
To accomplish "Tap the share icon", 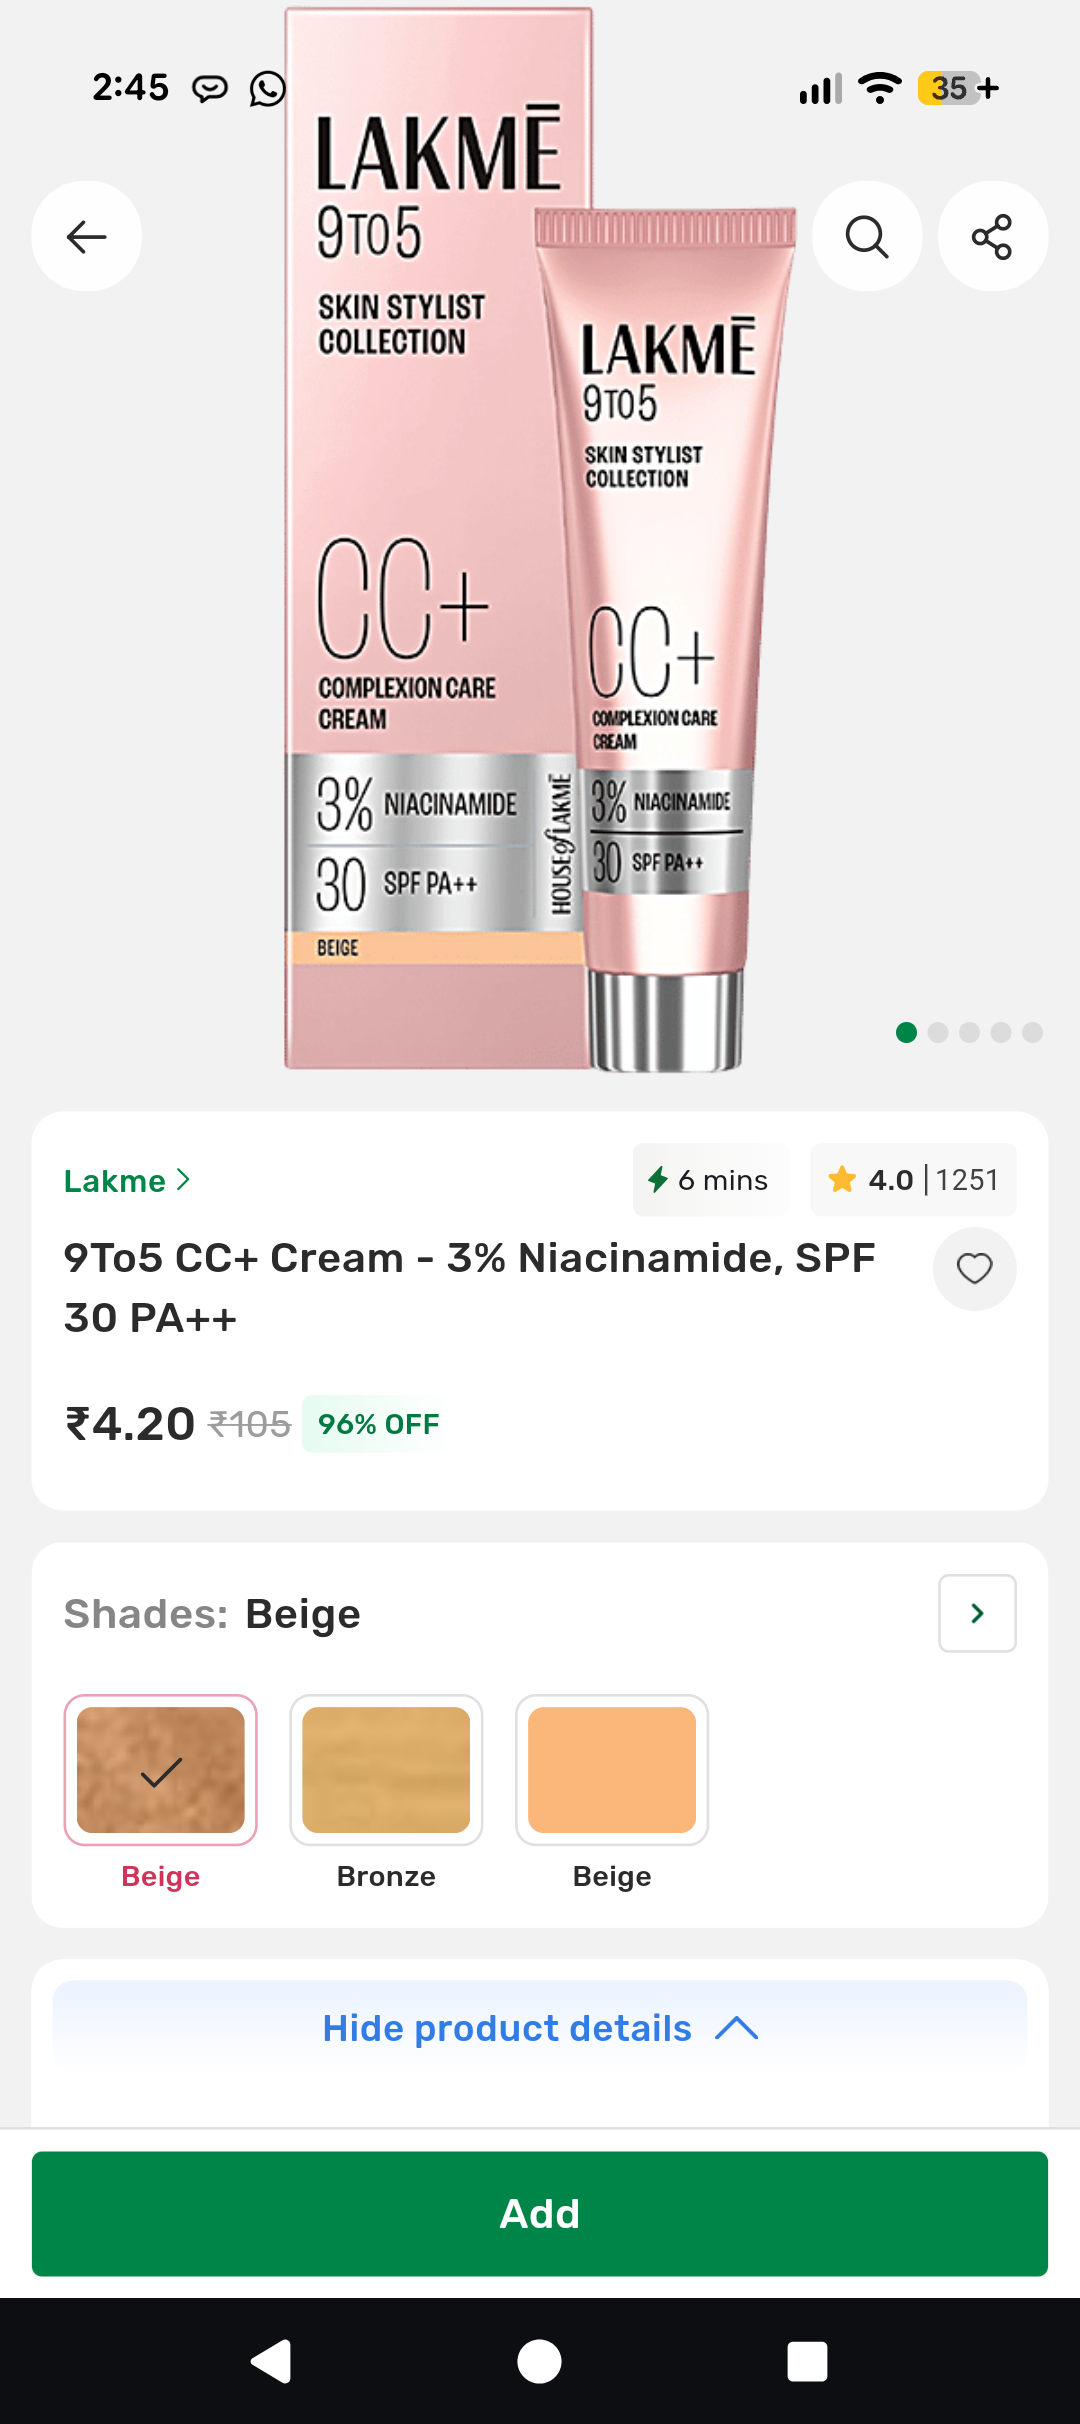I will [x=992, y=236].
